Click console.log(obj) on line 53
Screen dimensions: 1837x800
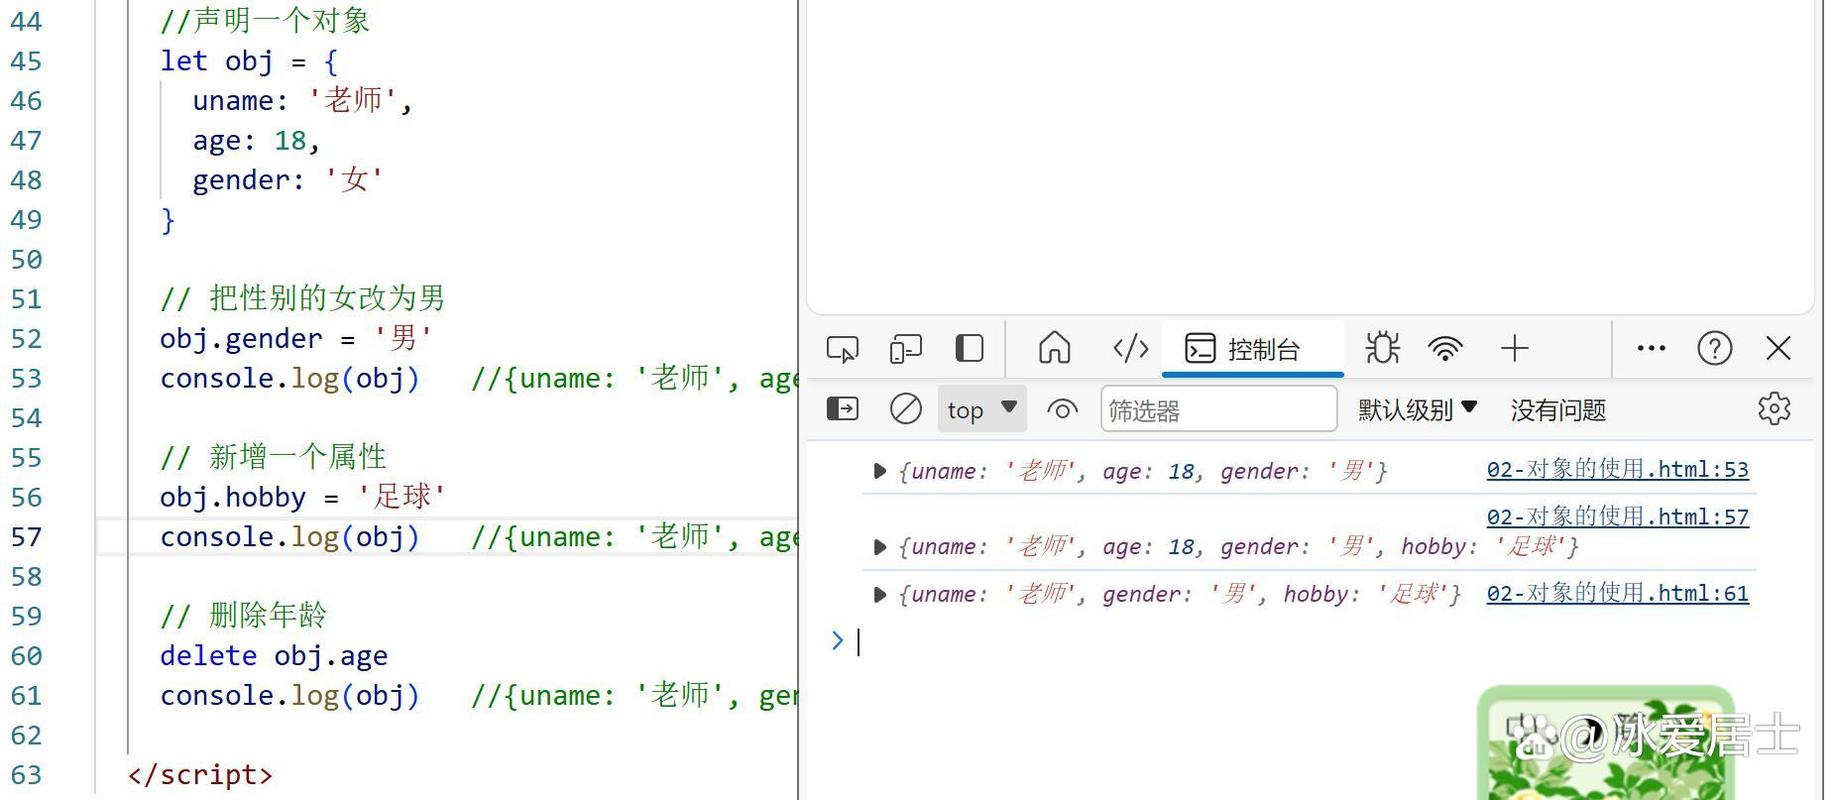[290, 378]
